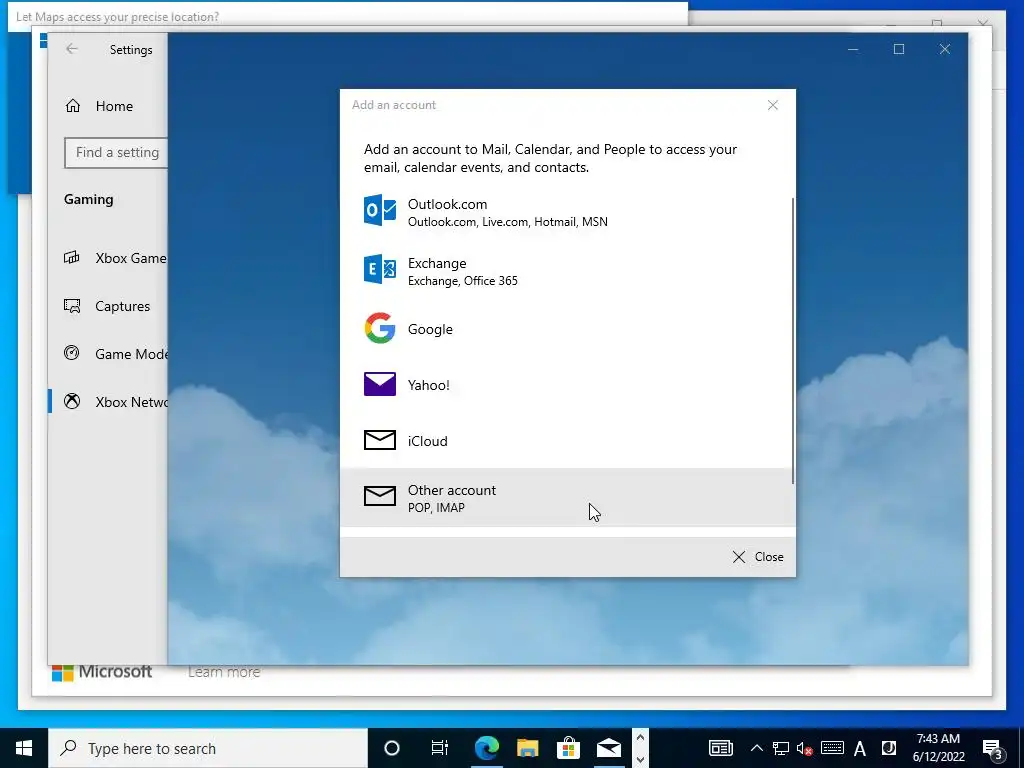
Task: Click the taskbar scroll down arrow
Action: 640,759
